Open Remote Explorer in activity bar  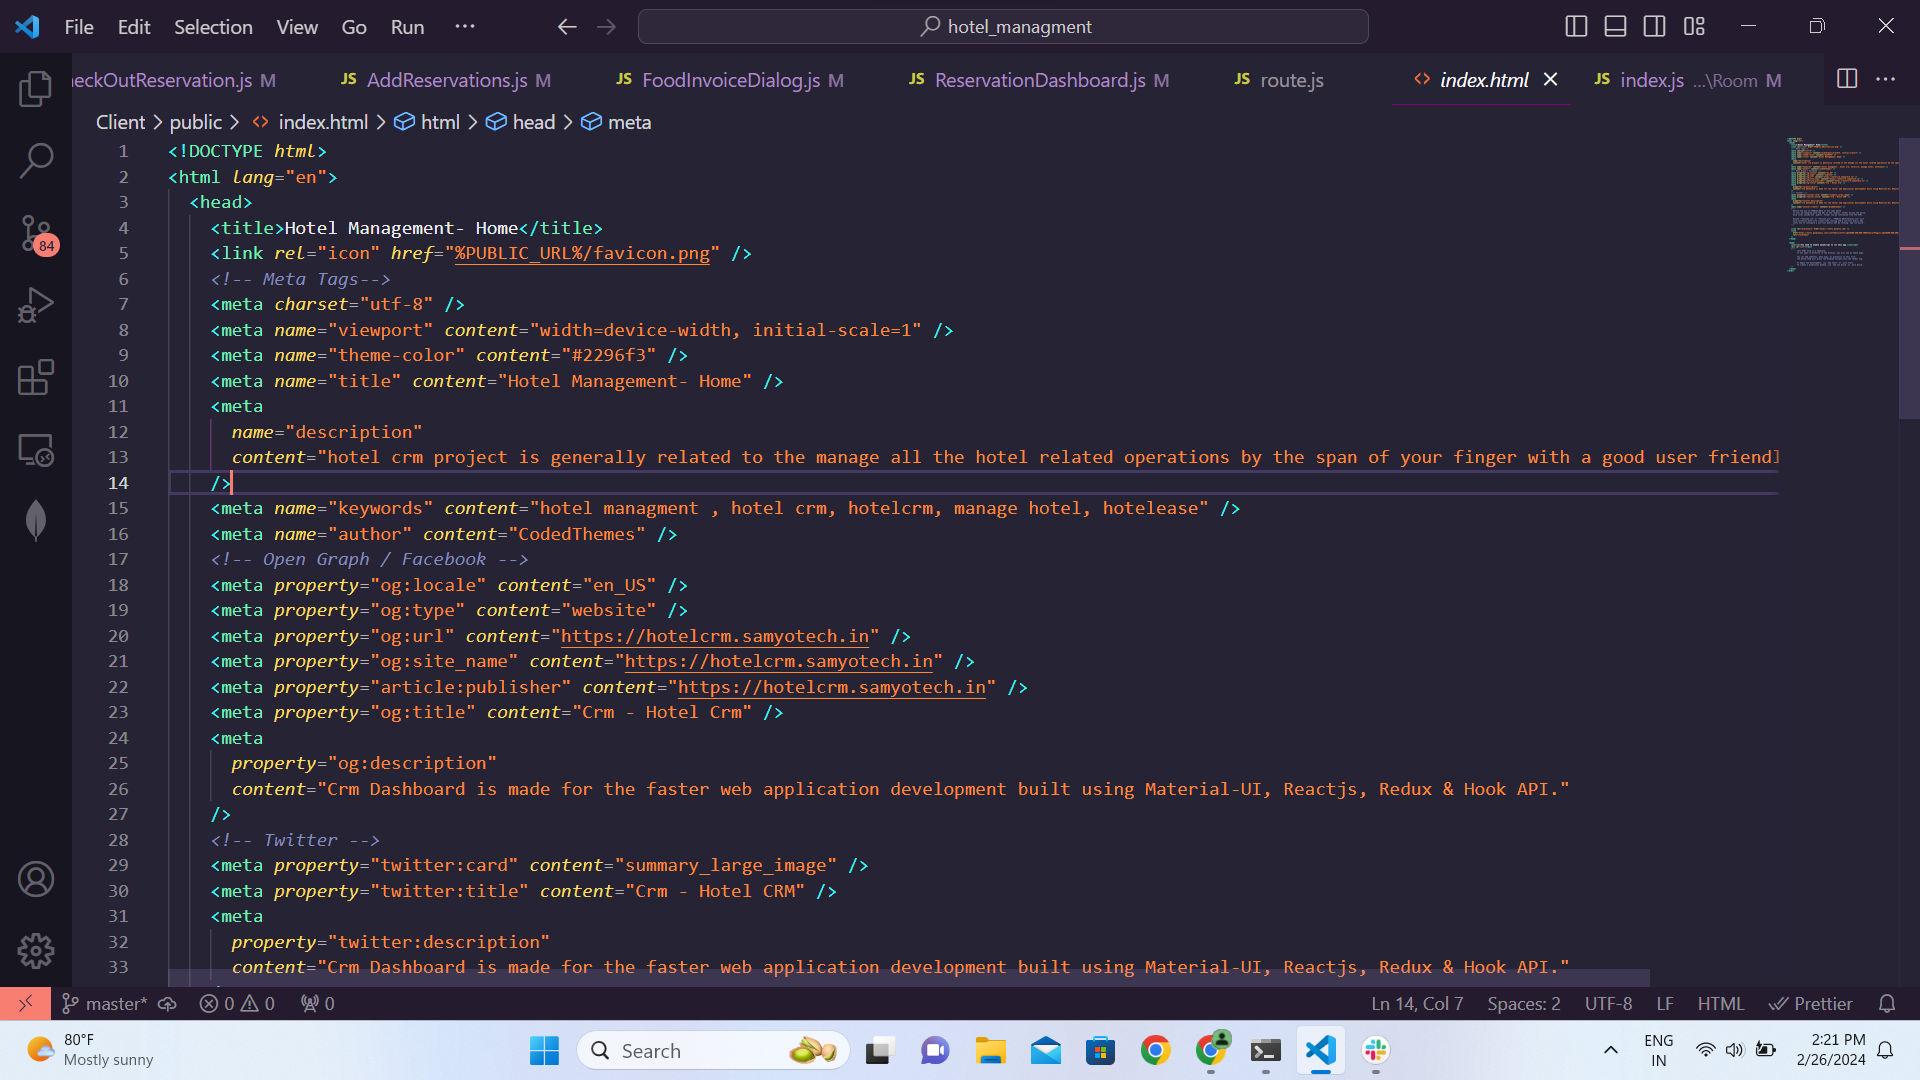click(36, 450)
